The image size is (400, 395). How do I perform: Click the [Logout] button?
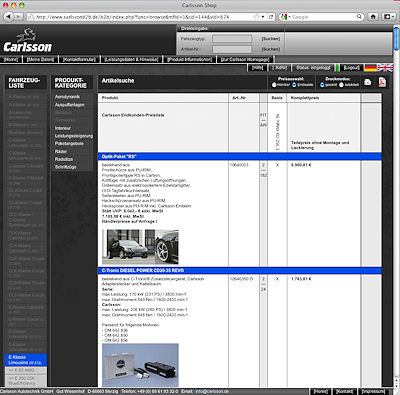click(351, 68)
